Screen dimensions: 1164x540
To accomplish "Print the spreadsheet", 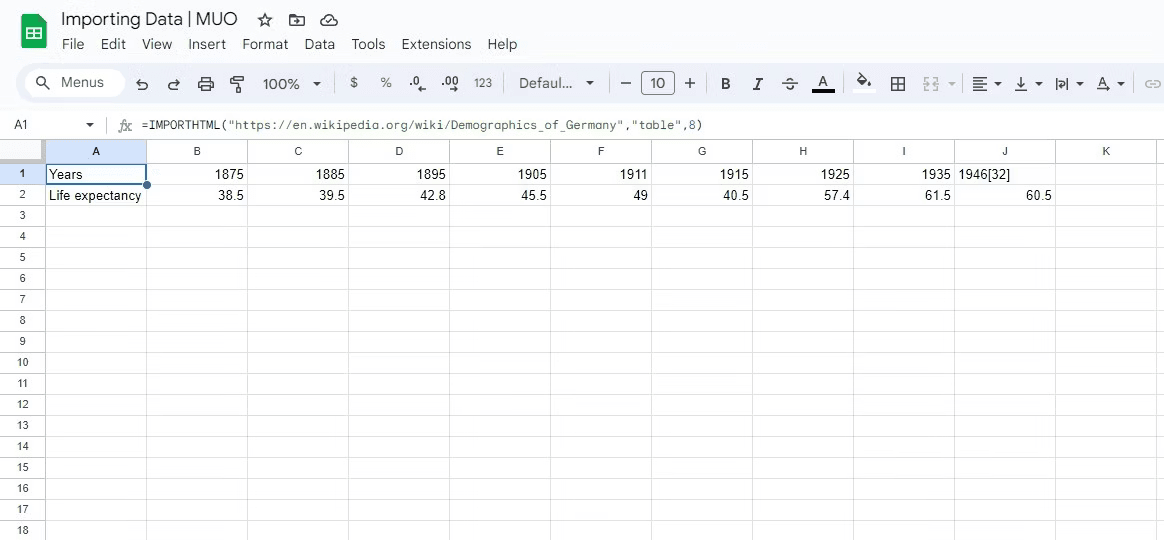I will [x=206, y=84].
